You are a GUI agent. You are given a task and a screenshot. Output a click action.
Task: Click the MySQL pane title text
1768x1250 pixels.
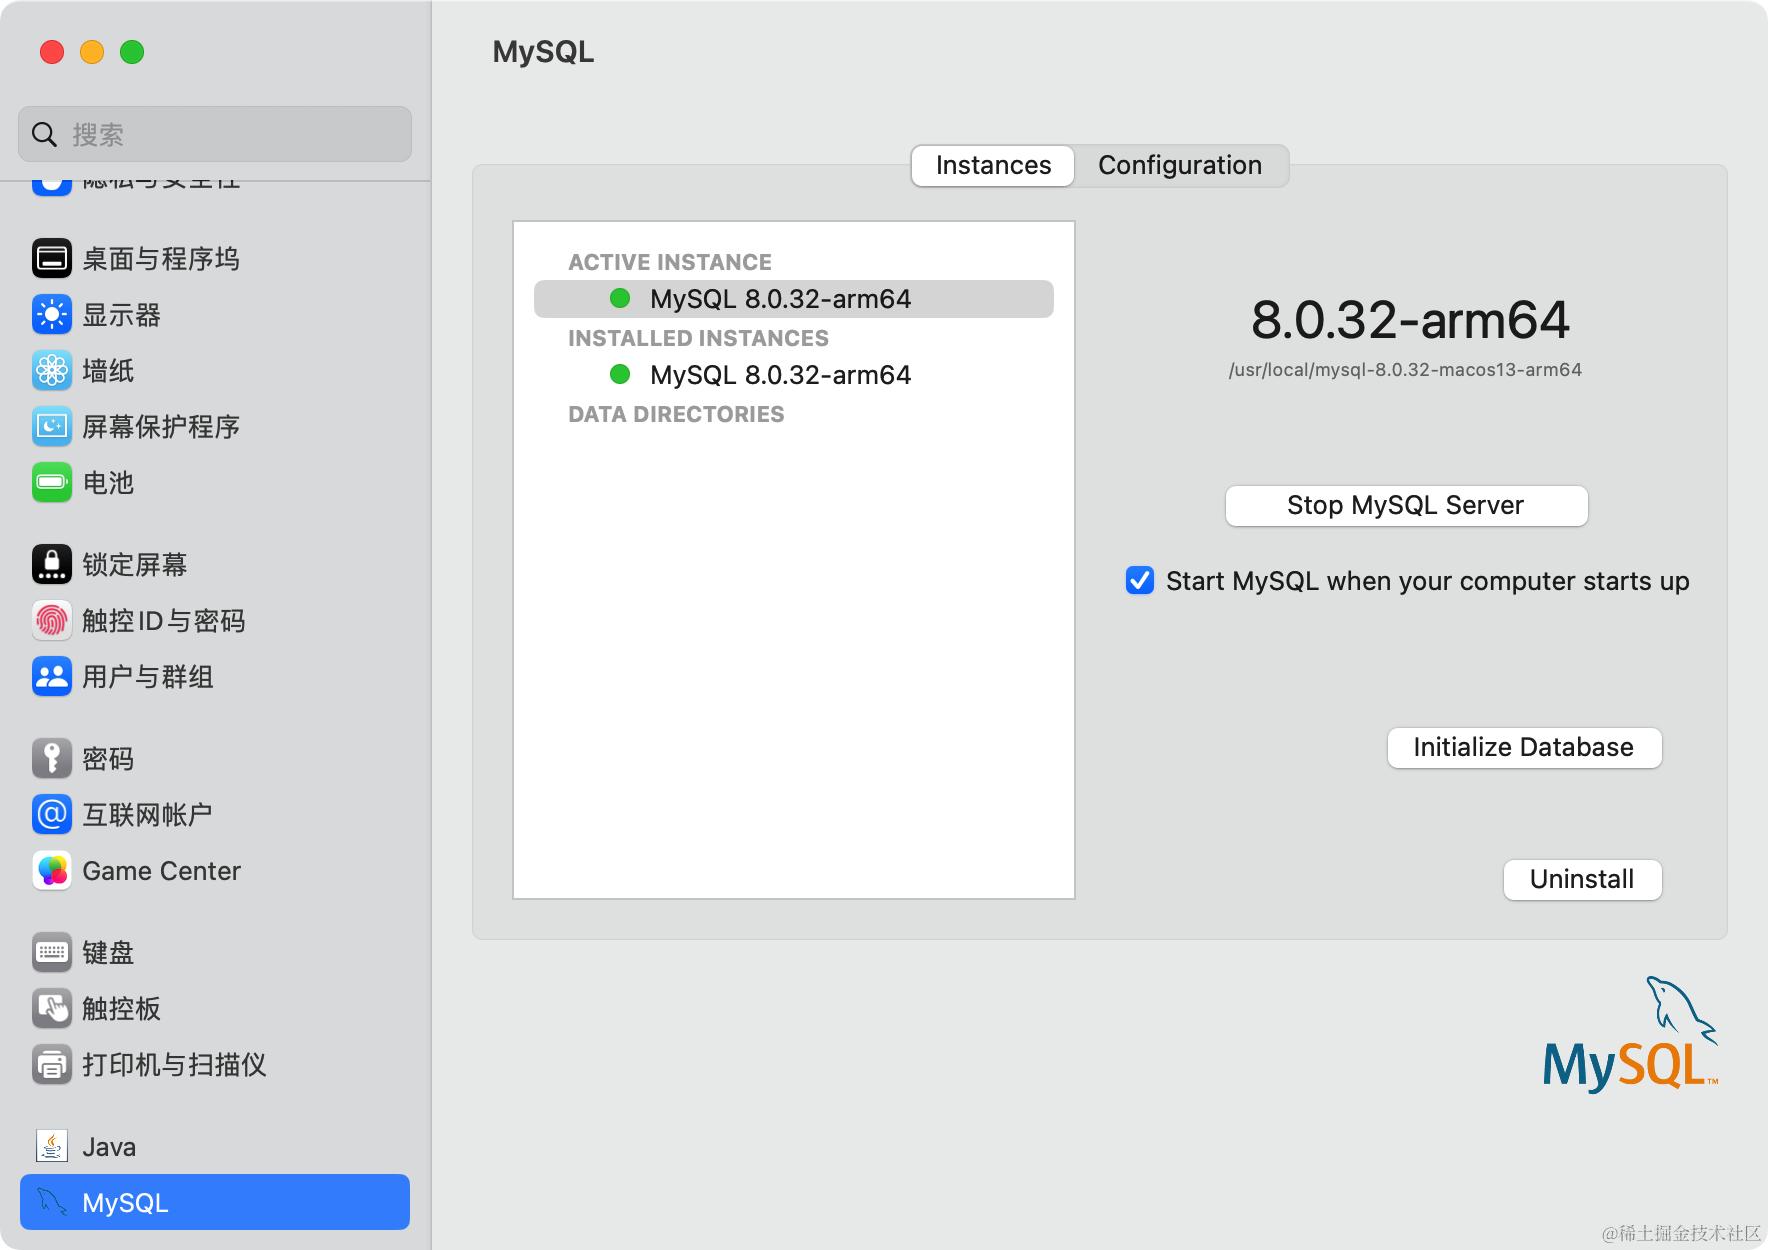[543, 52]
